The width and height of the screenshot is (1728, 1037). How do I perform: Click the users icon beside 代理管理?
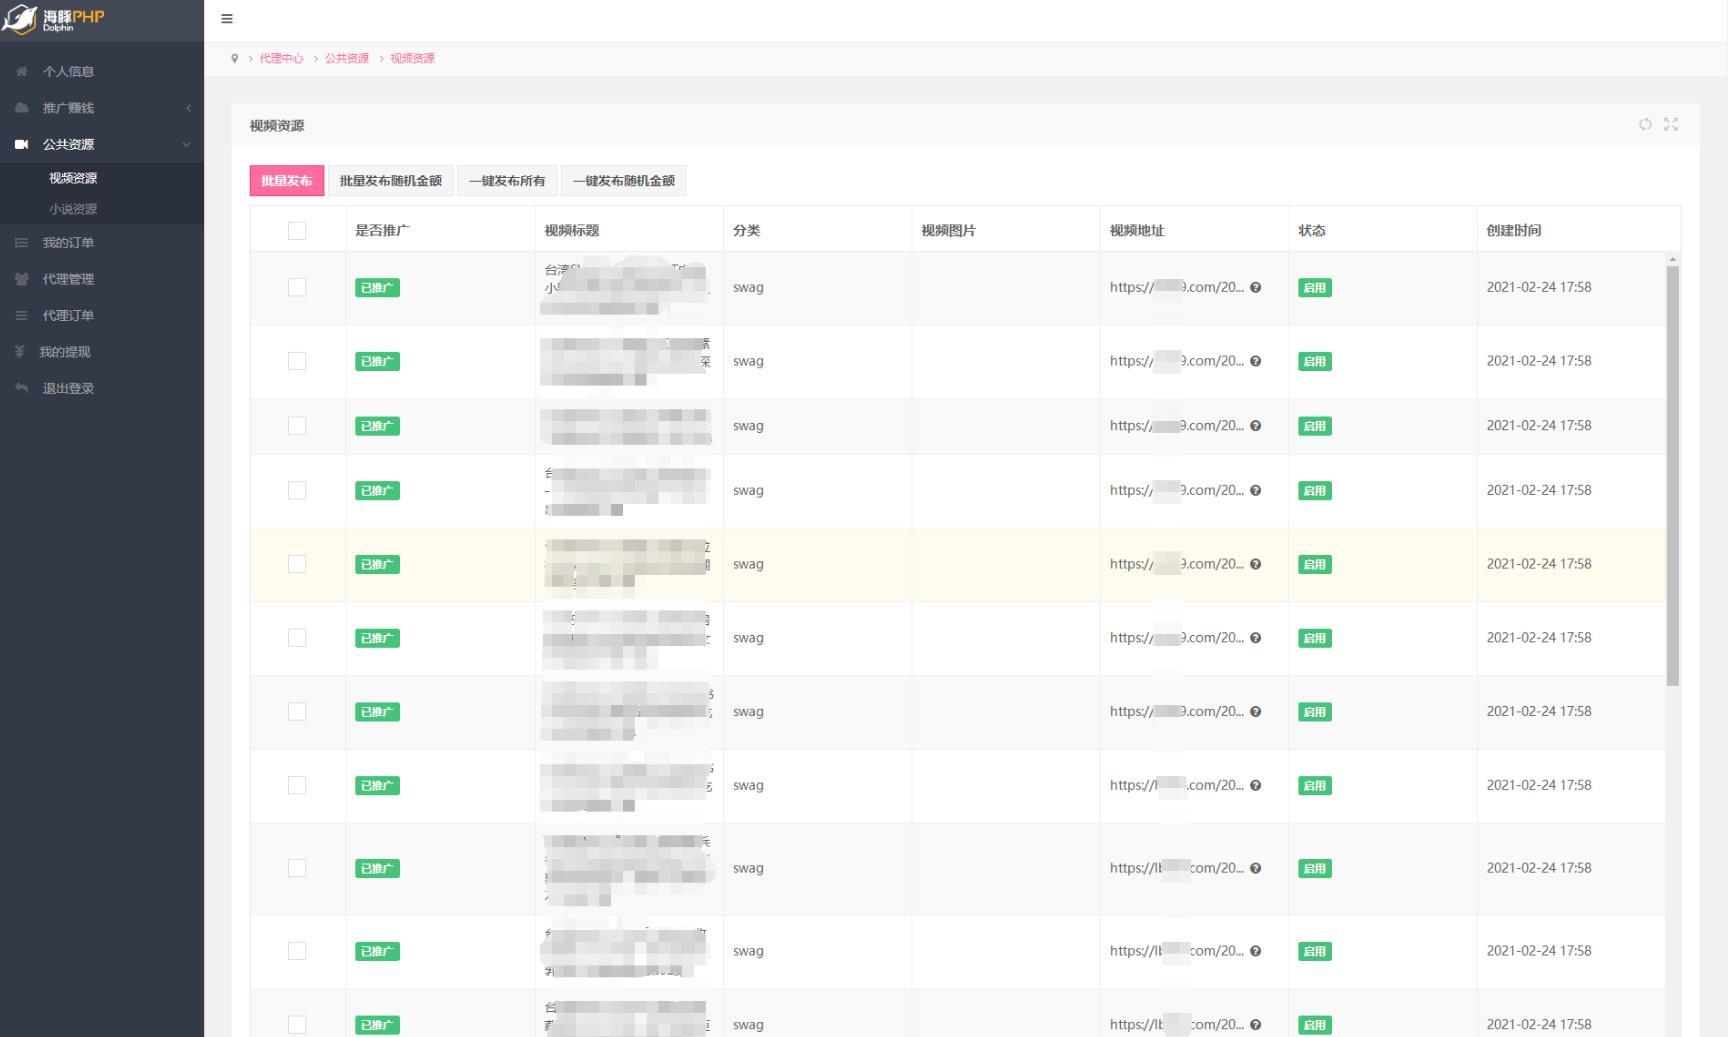[22, 279]
